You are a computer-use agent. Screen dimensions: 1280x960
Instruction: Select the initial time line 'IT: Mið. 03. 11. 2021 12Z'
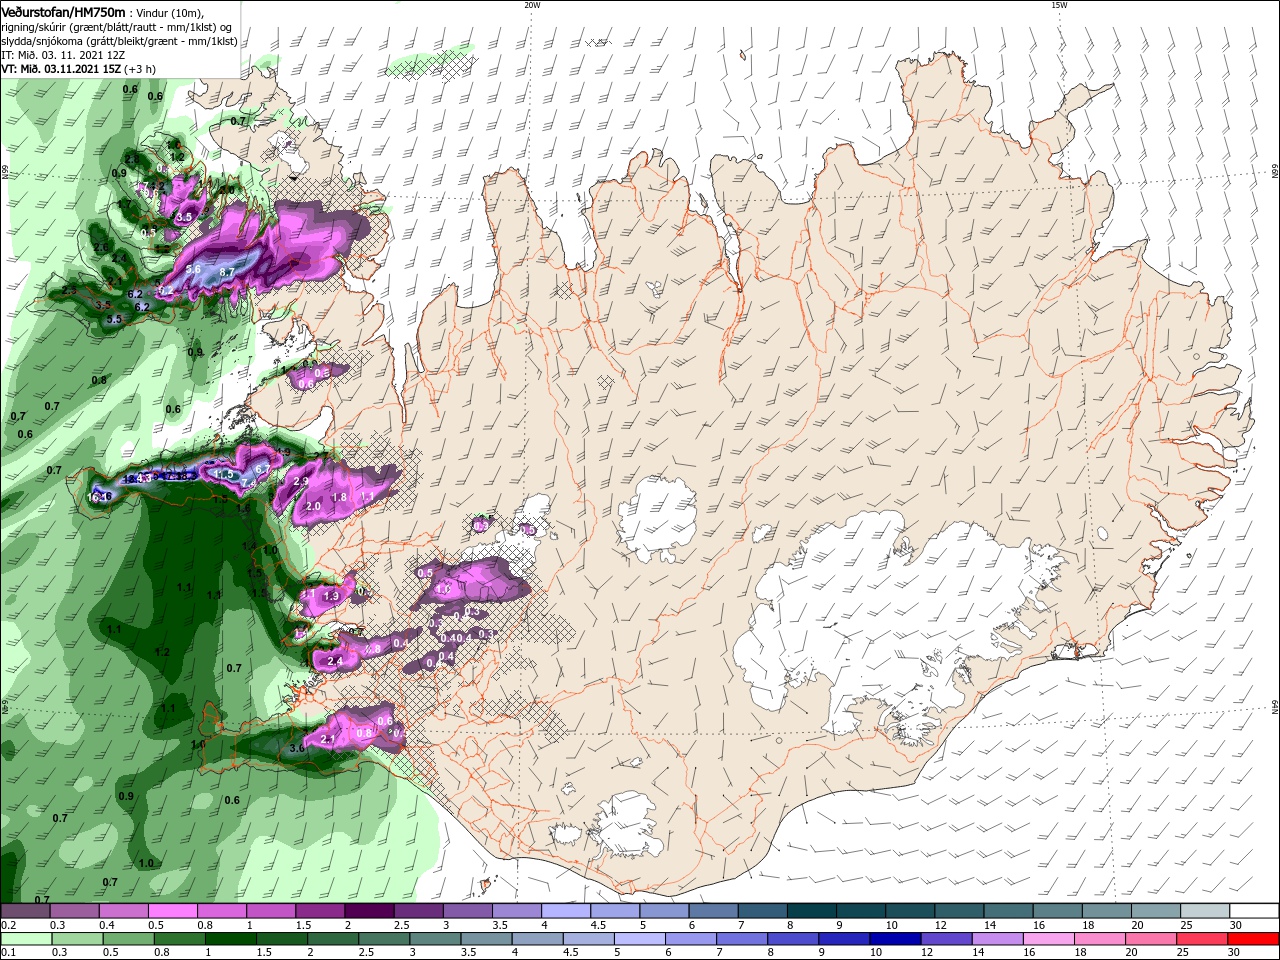[x=62, y=54]
